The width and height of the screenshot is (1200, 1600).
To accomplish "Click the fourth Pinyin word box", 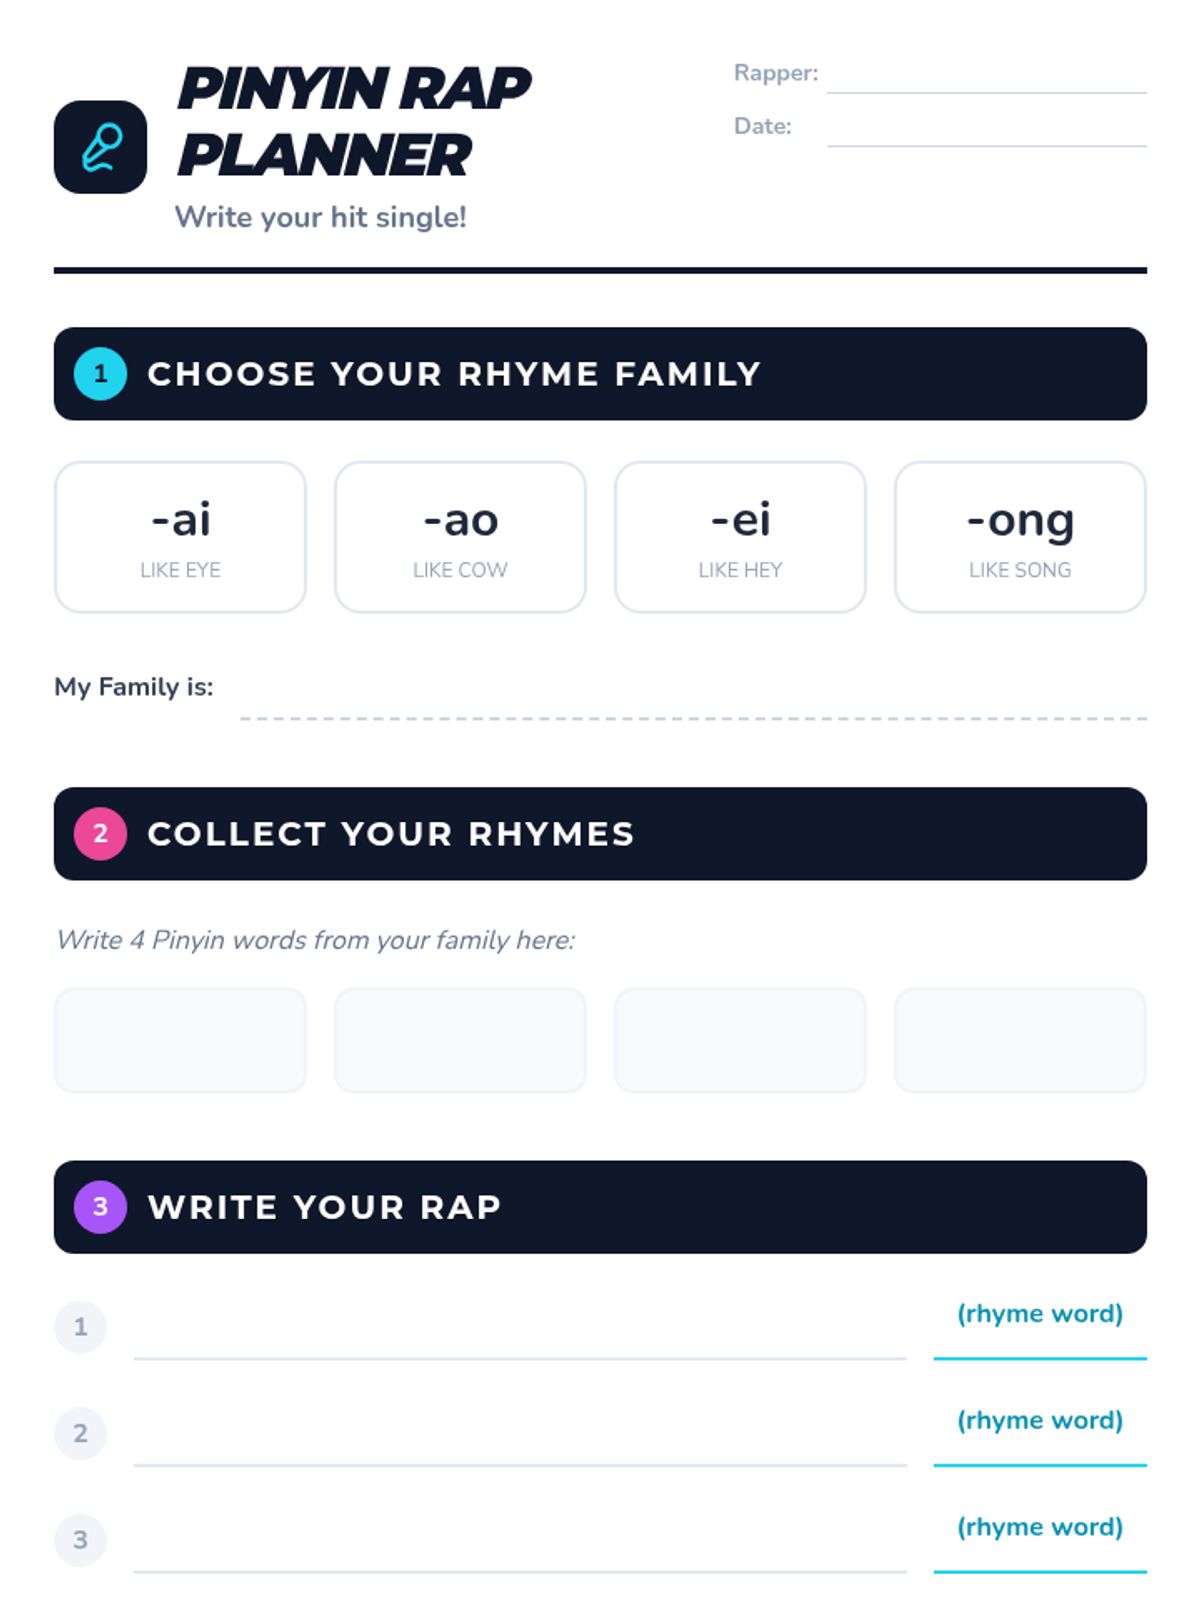I will tap(1020, 1040).
